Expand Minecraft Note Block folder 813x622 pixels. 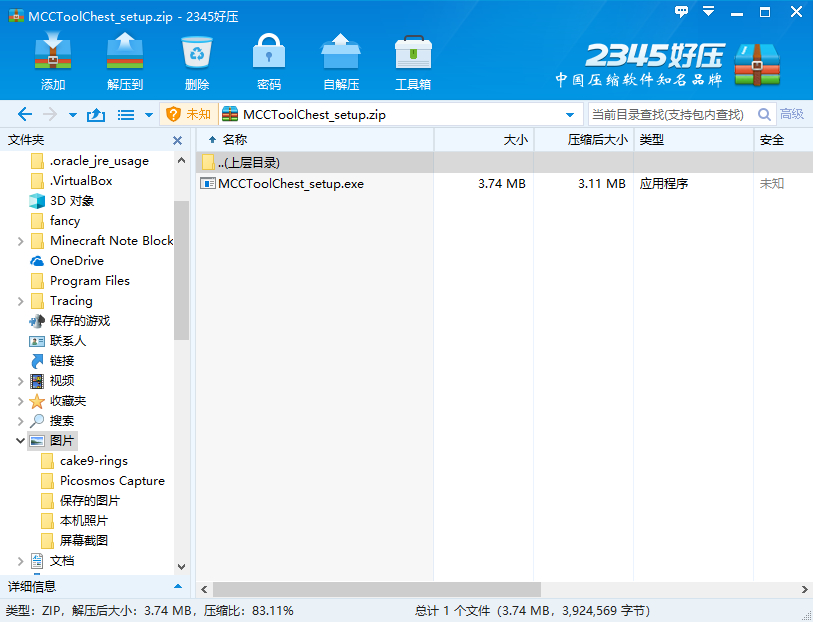point(20,241)
